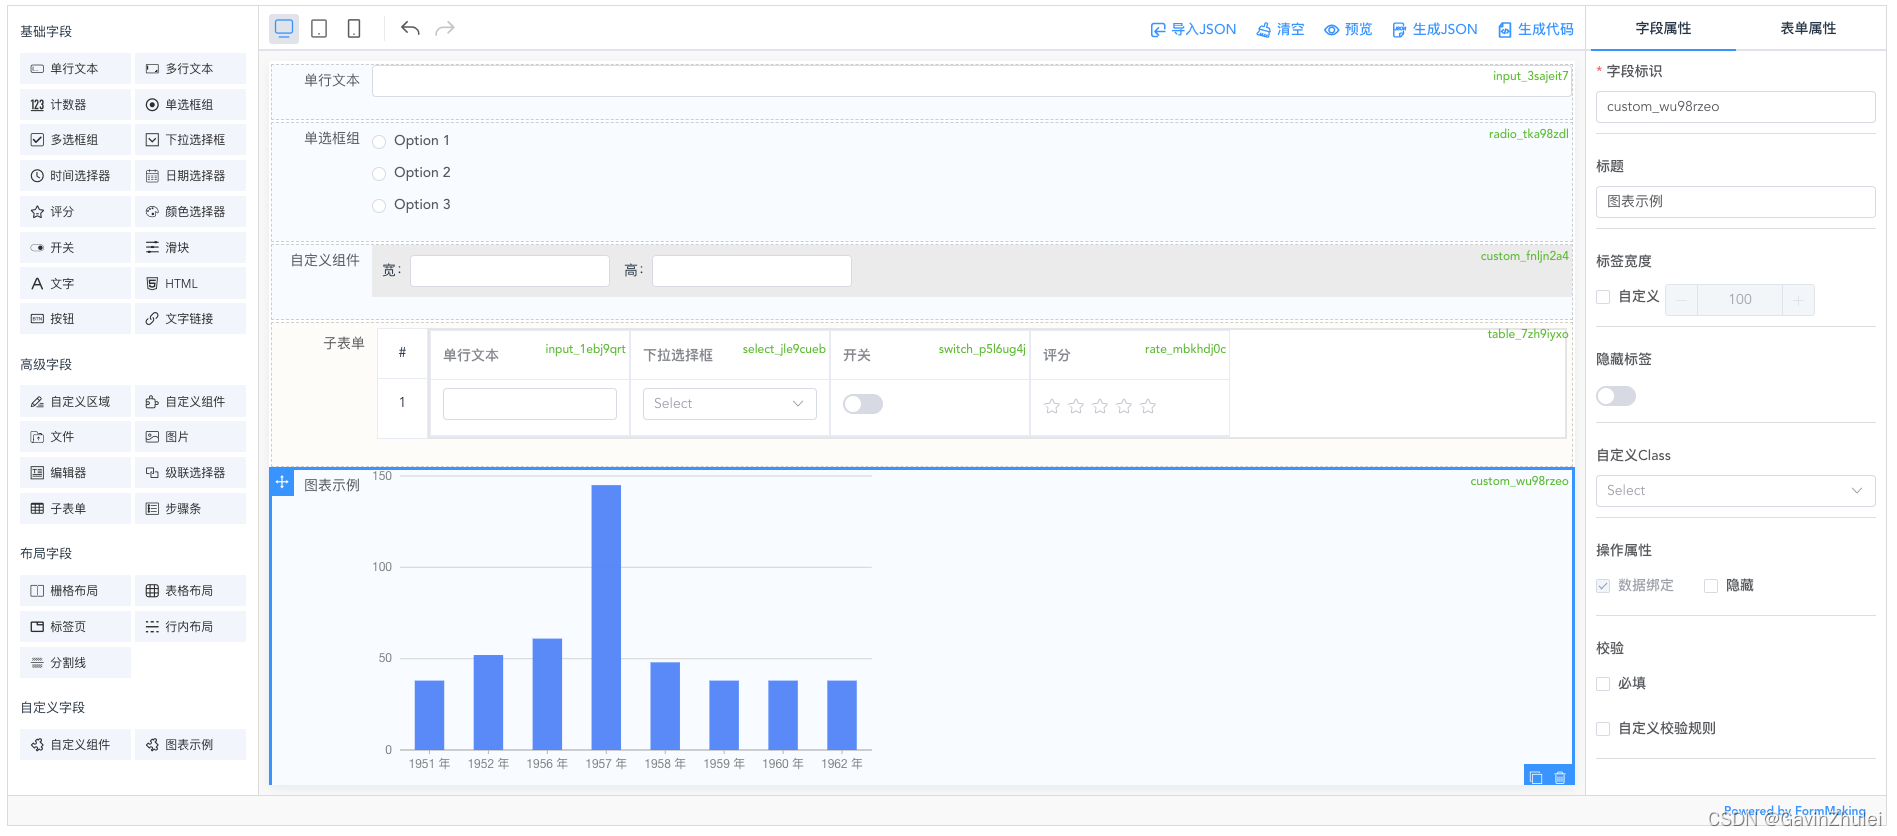Switch to tablet preview icon
The image size is (1897, 836).
pyautogui.click(x=319, y=29)
